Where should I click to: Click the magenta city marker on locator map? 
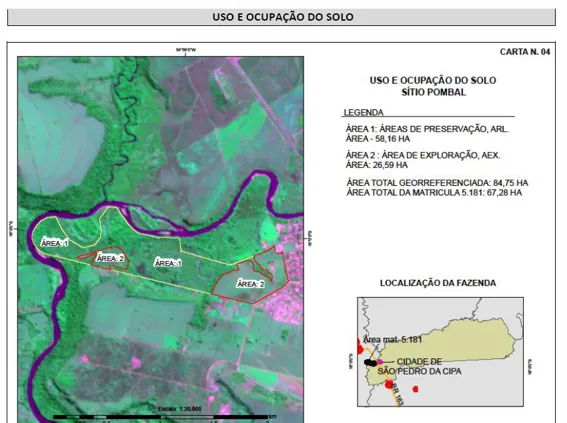[x=380, y=362]
